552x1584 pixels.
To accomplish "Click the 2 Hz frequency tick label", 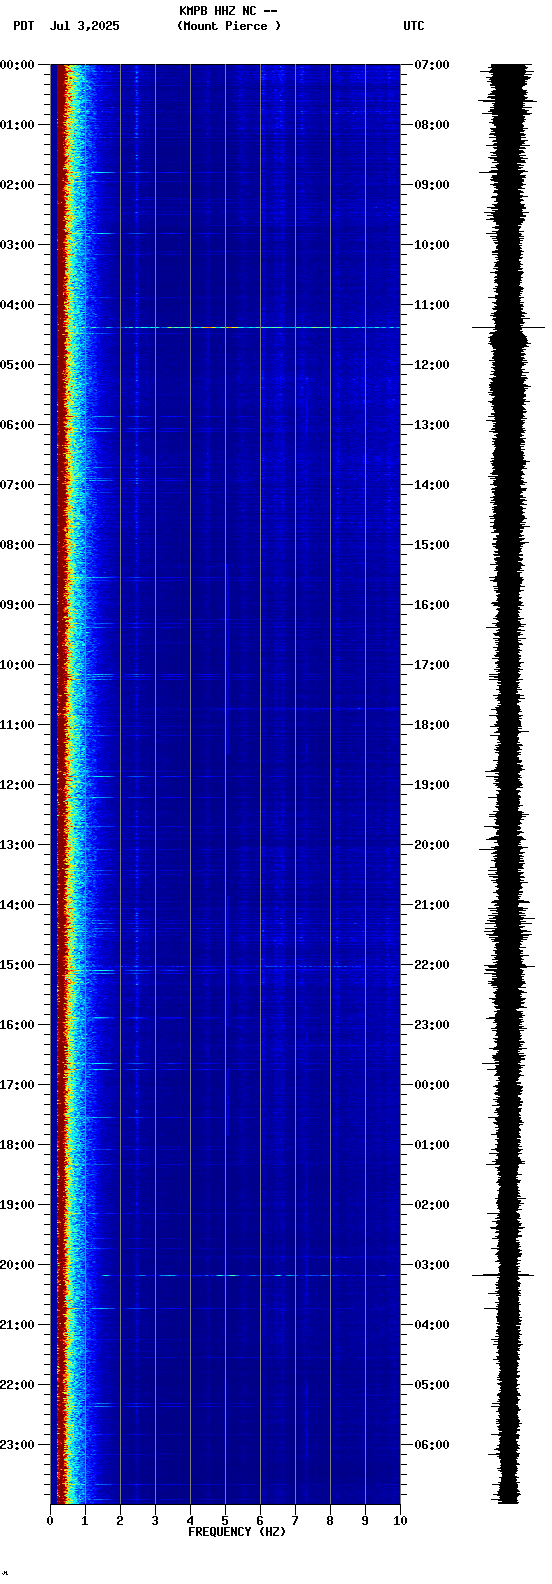I will pyautogui.click(x=120, y=1521).
